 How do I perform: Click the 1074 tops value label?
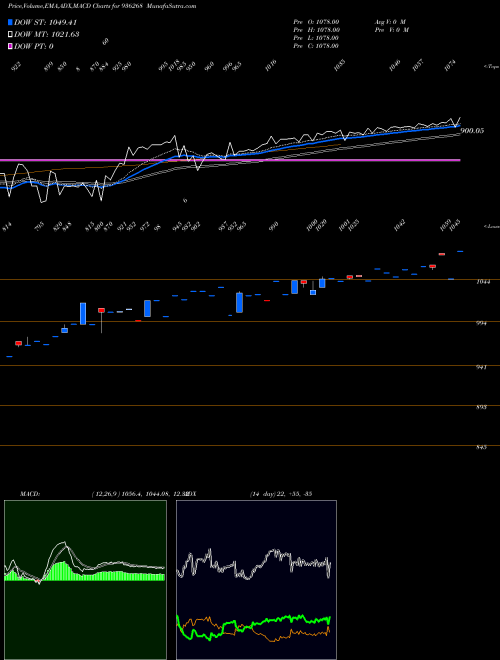coord(450,65)
